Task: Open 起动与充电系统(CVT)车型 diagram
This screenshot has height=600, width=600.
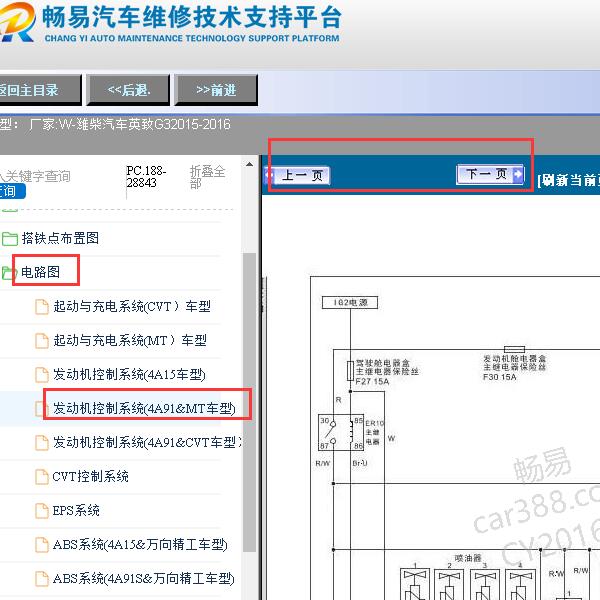Action: pyautogui.click(x=132, y=306)
